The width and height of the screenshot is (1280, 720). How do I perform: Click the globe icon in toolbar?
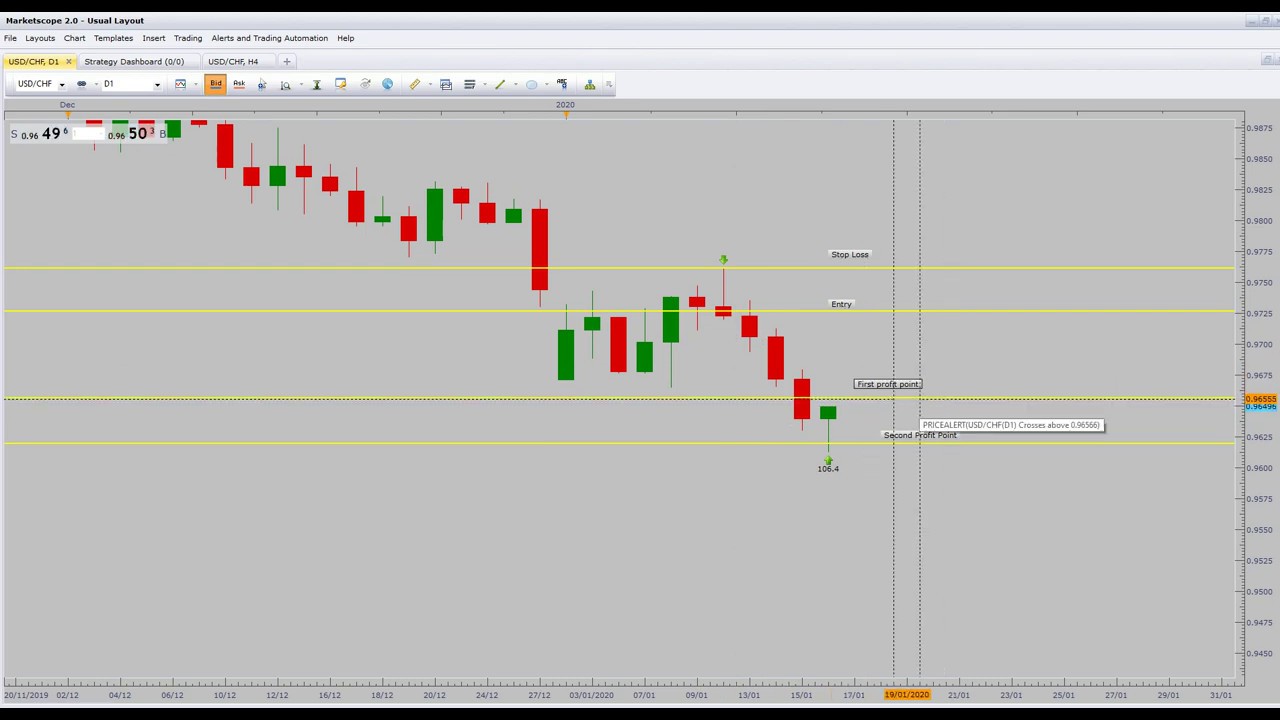pos(388,84)
